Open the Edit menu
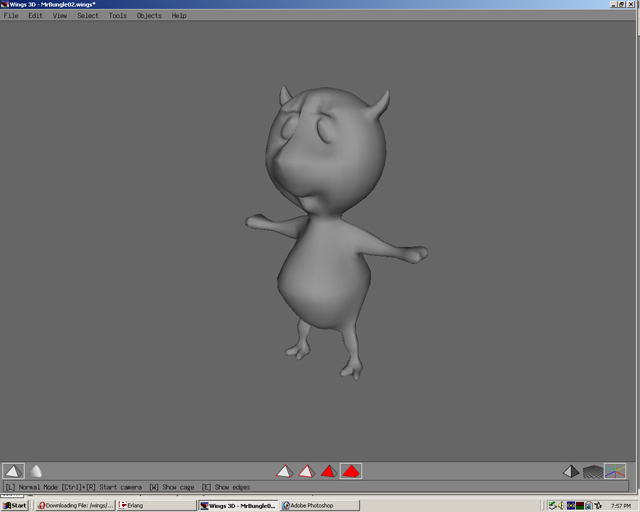 coord(36,16)
